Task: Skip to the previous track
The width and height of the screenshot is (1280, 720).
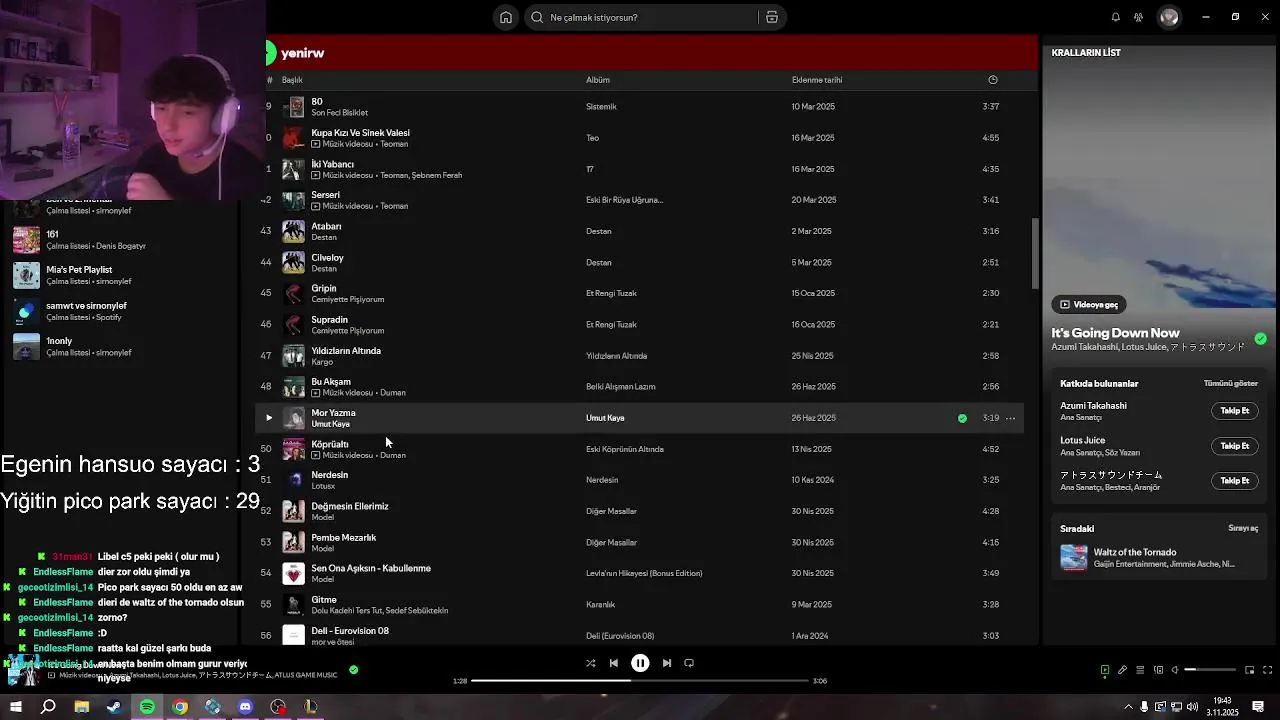Action: [614, 663]
